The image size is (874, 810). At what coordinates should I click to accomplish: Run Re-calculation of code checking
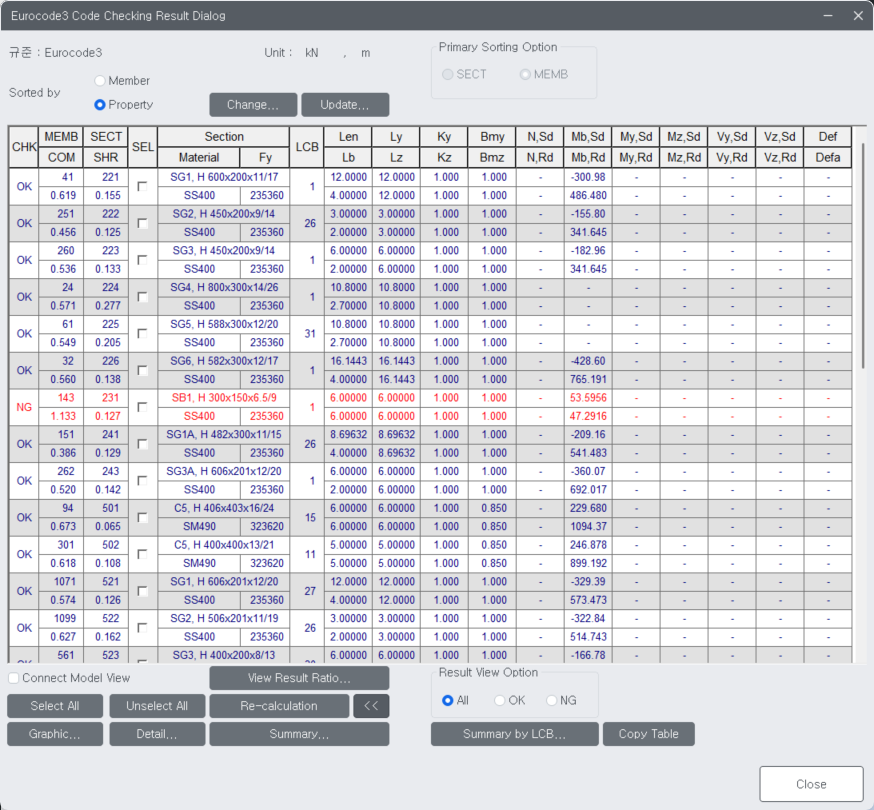279,705
